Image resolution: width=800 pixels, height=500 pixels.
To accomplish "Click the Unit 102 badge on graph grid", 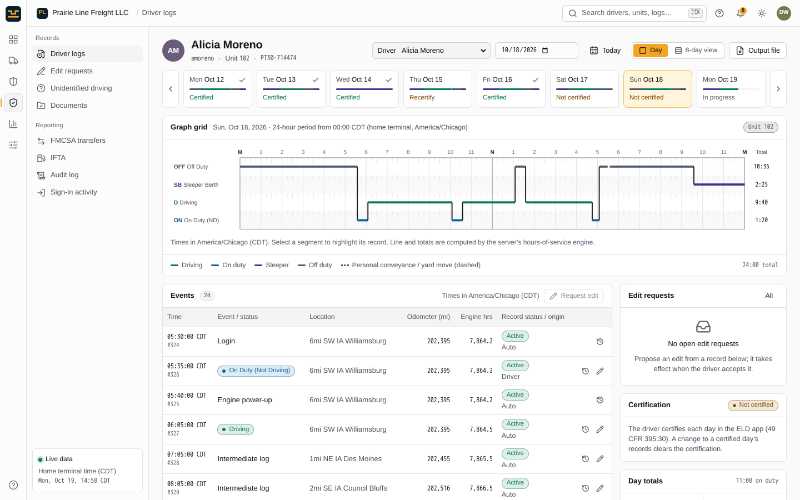I will coord(760,127).
